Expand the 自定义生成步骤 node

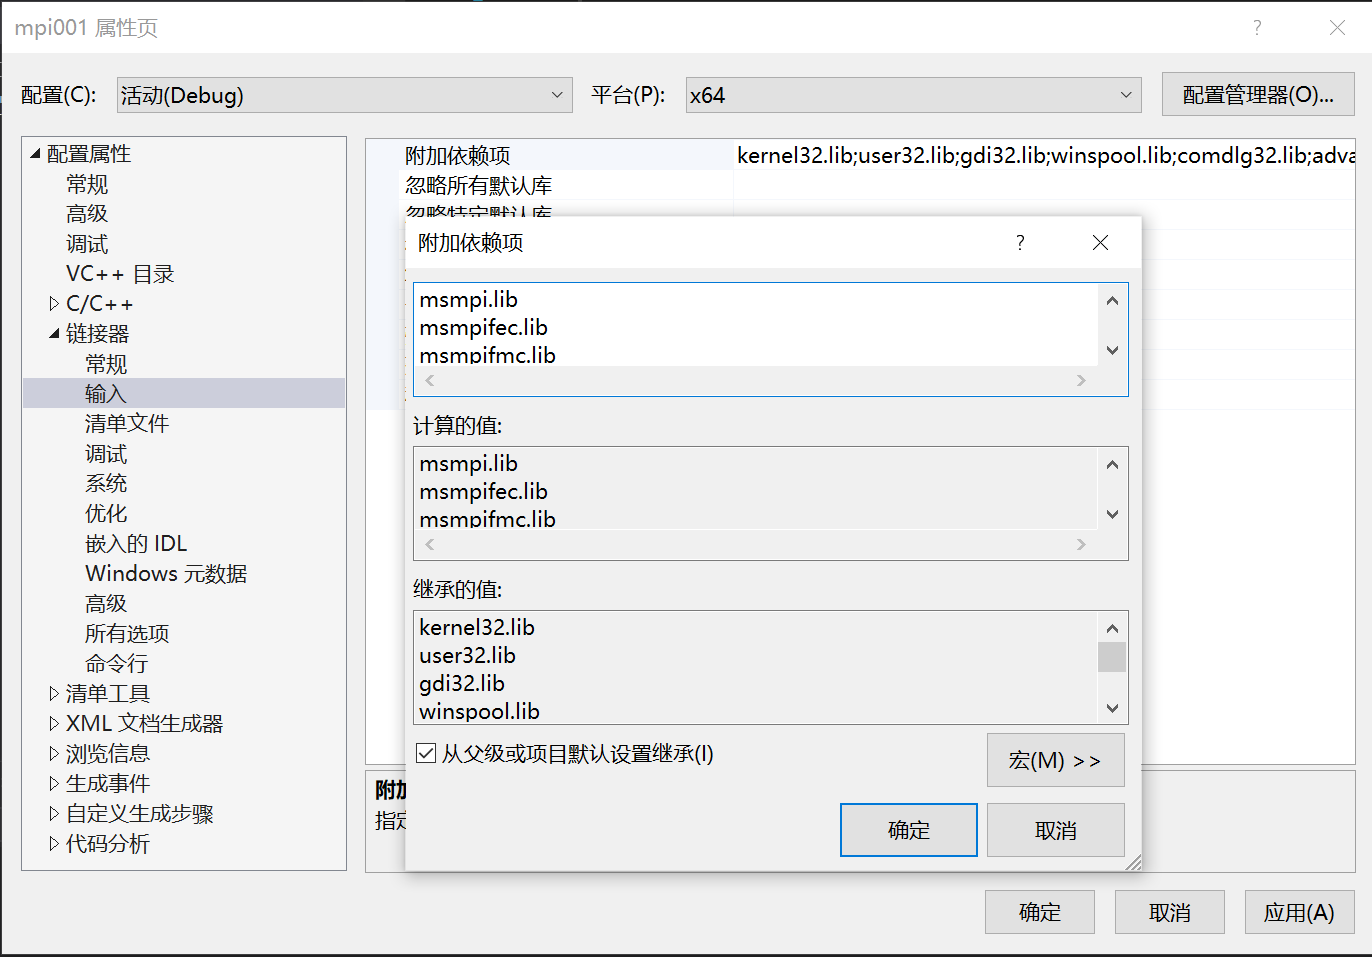(53, 813)
